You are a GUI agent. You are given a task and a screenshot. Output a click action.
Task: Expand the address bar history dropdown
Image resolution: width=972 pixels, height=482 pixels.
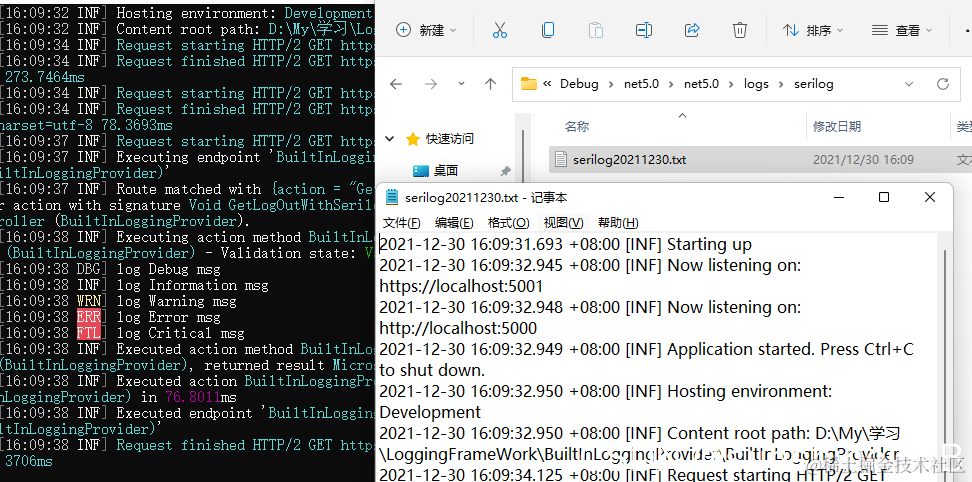[x=909, y=84]
